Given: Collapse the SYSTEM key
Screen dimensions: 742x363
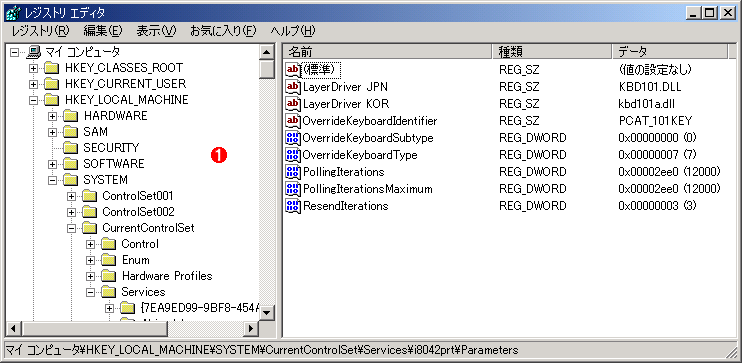Looking at the screenshot, I should (x=53, y=180).
